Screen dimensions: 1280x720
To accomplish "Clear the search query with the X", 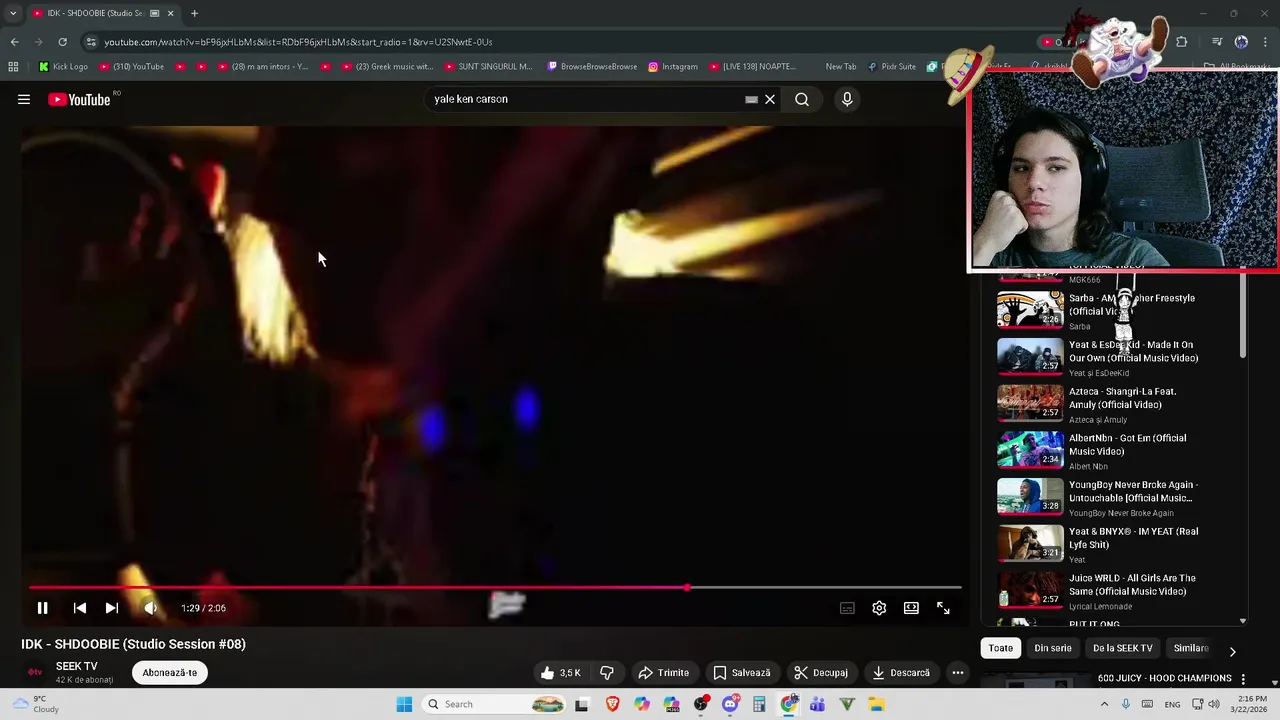I will tap(770, 99).
